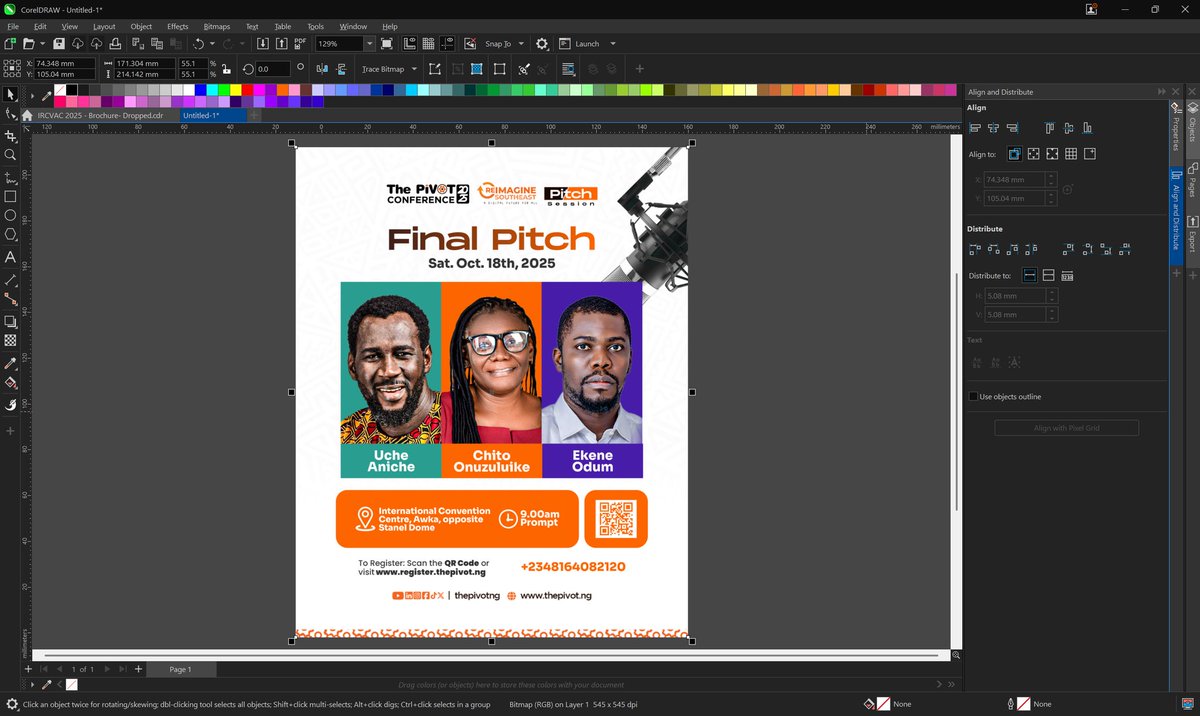Viewport: 1200px width, 716px height.
Task: Select the Ellipse tool
Action: click(x=10, y=215)
